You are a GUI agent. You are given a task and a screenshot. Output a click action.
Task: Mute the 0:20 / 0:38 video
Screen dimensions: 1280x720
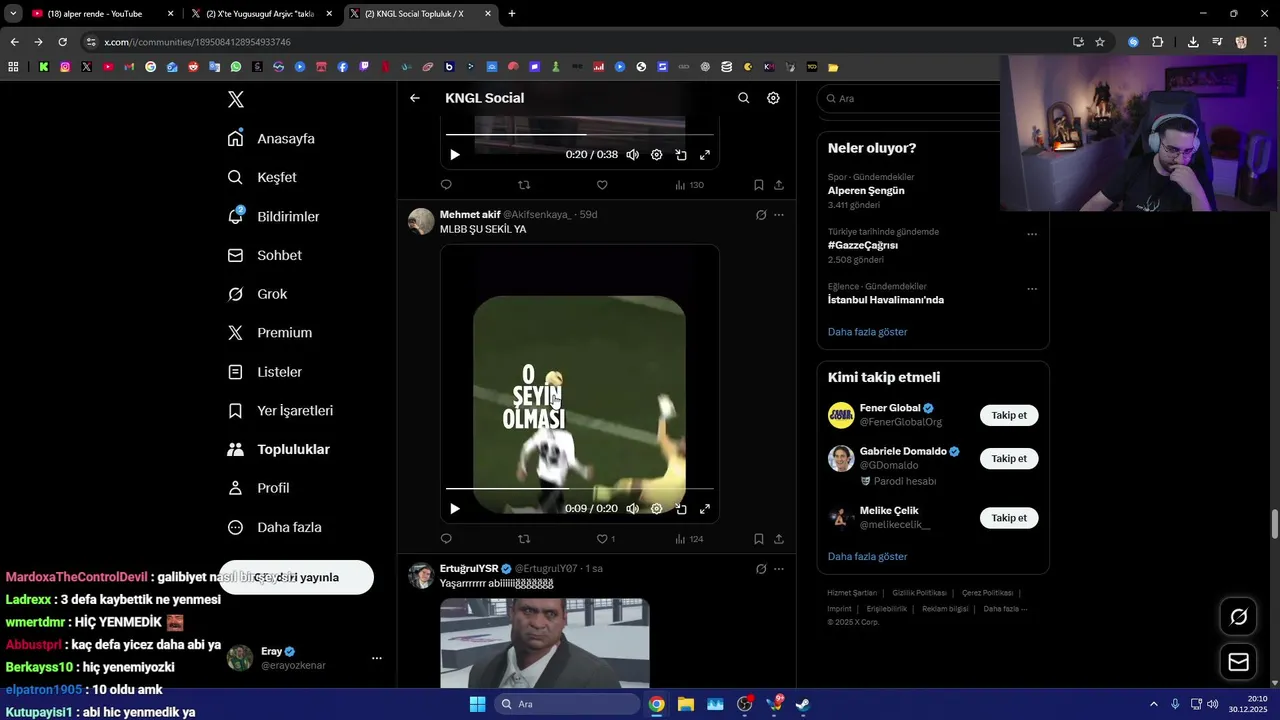click(x=632, y=155)
